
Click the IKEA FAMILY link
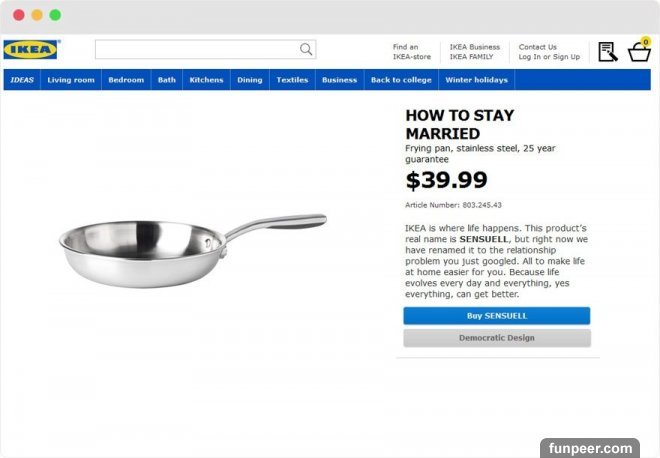coord(471,57)
